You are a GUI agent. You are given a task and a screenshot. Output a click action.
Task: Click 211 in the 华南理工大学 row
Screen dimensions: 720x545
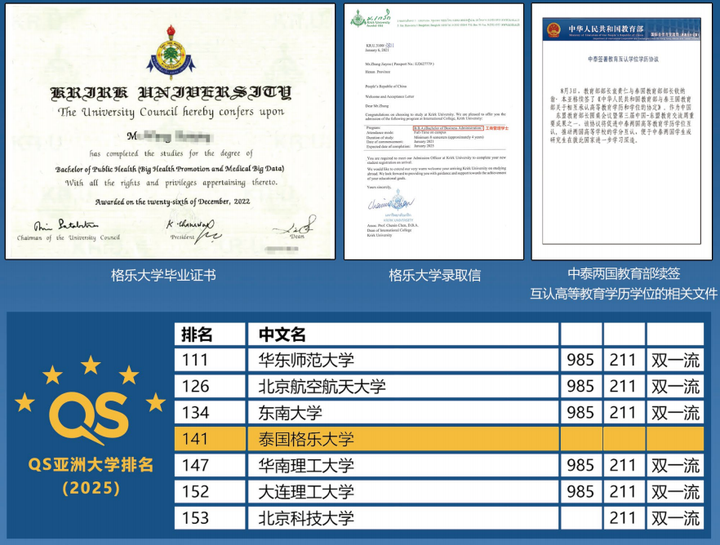click(x=623, y=465)
